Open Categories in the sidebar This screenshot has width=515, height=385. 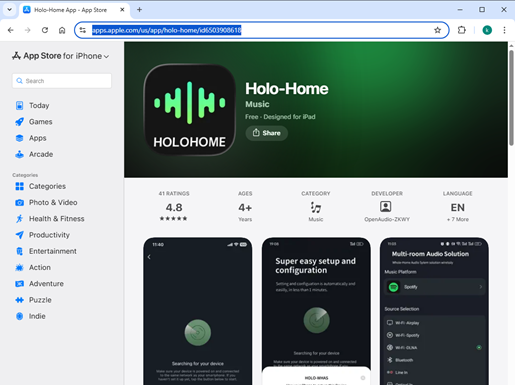(47, 186)
